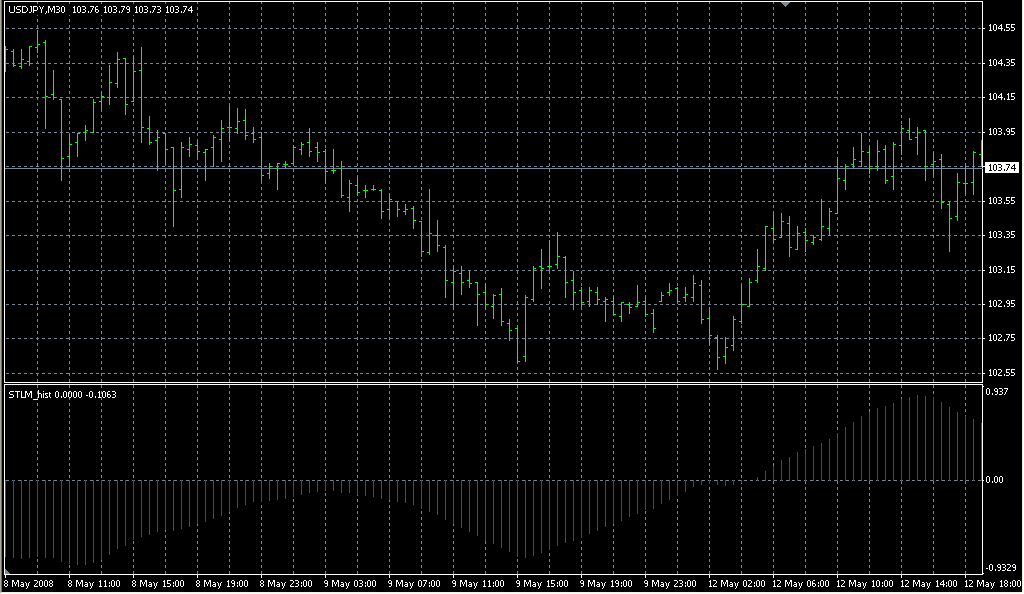Click the 9 May 23:00 time label
Viewport: 1024px width, 594px height.
(x=670, y=584)
